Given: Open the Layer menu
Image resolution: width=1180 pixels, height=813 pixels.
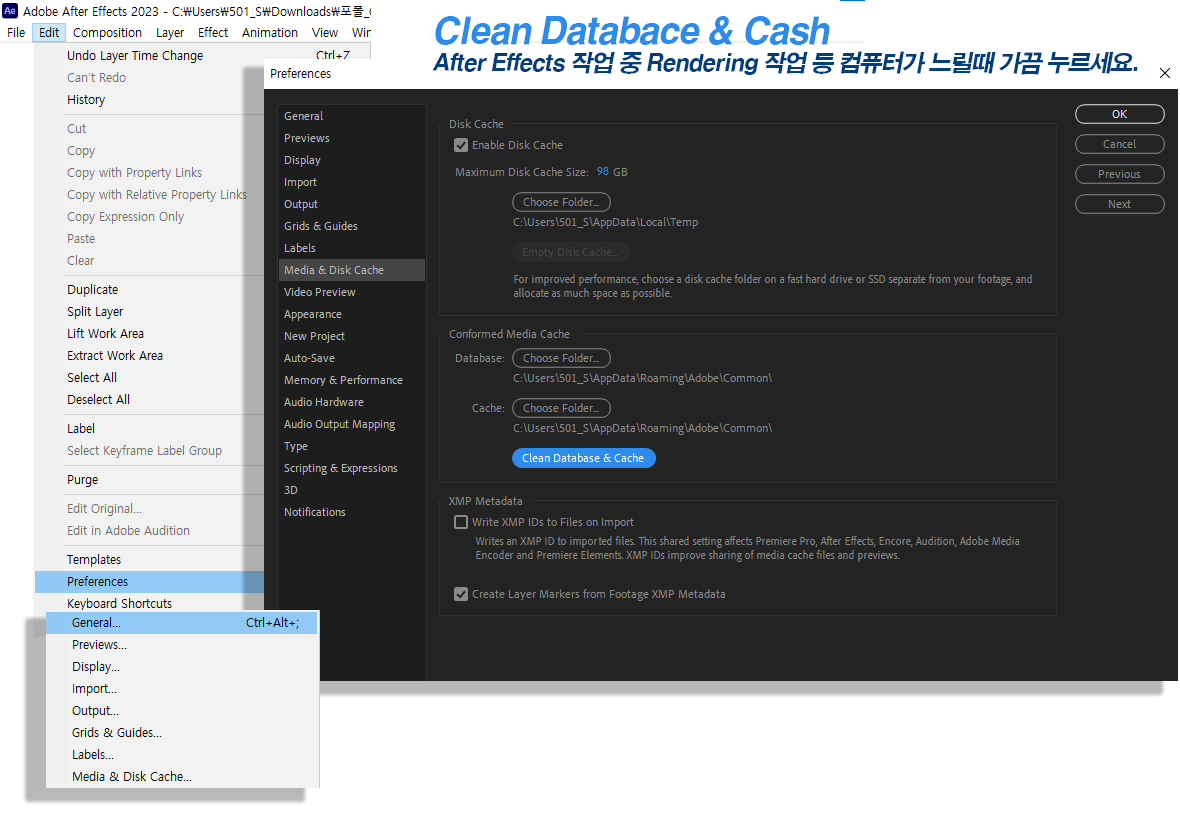Looking at the screenshot, I should [x=170, y=32].
